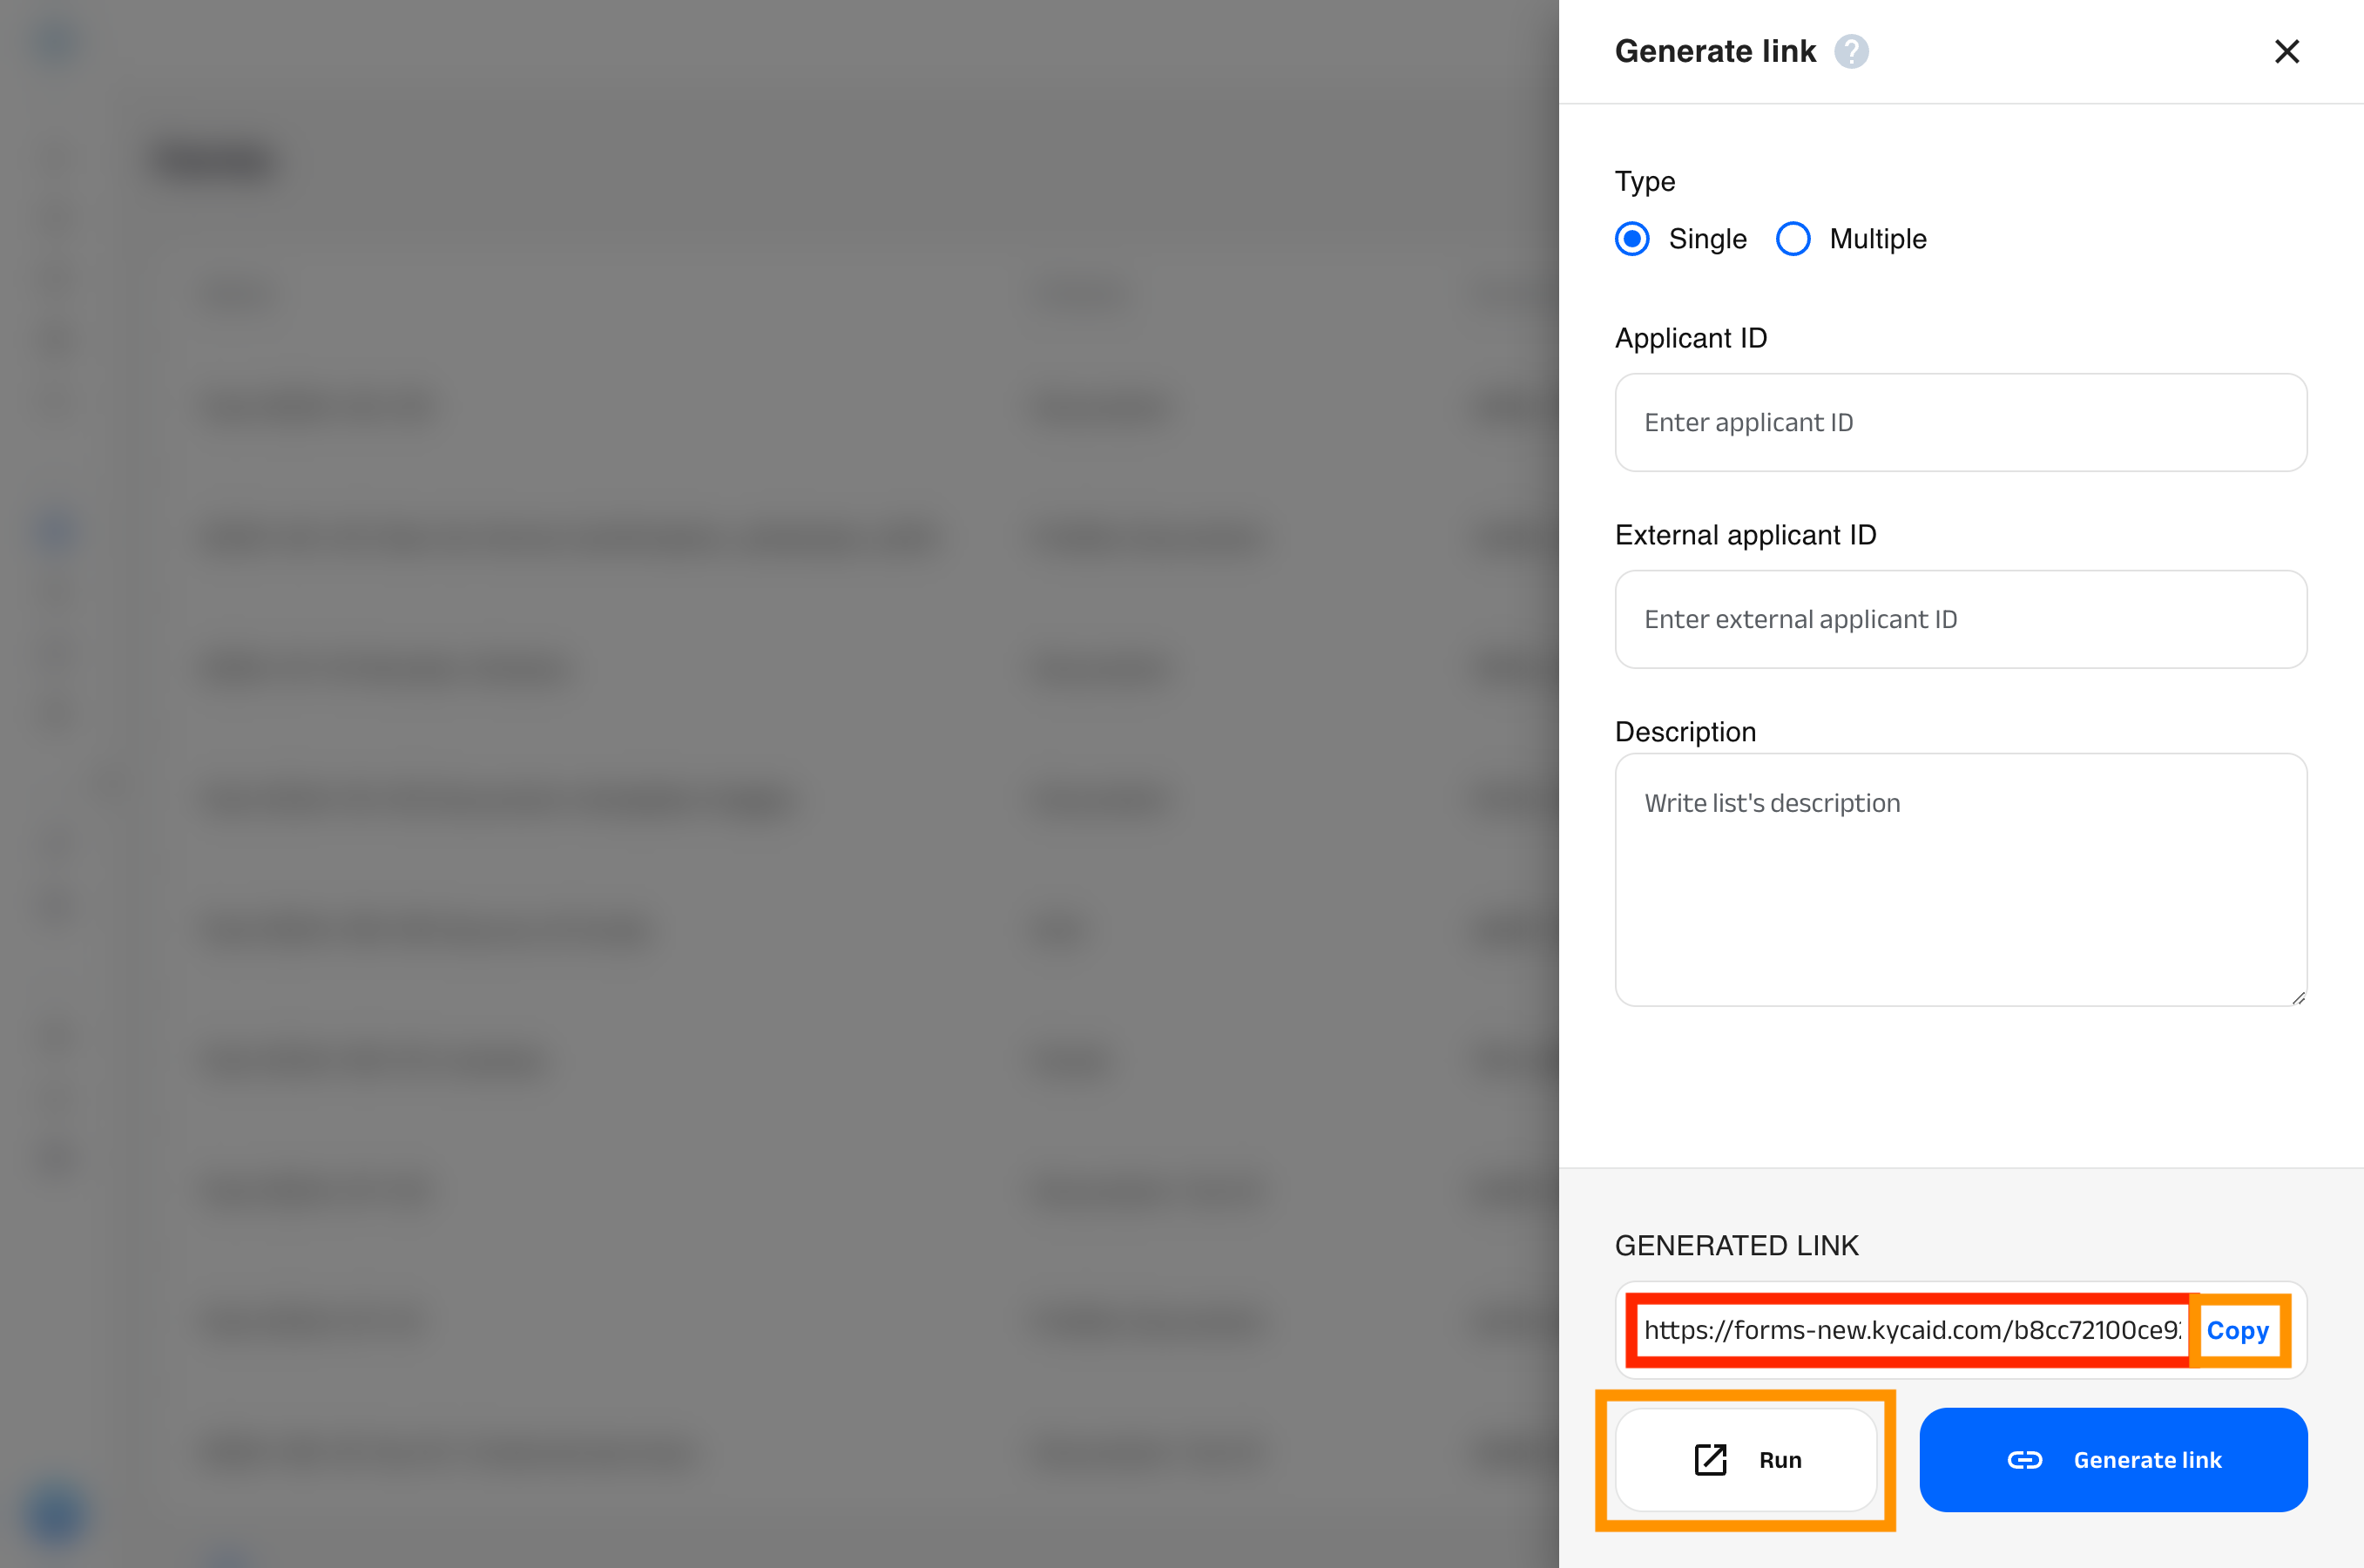Select the Single type option

coord(1632,239)
